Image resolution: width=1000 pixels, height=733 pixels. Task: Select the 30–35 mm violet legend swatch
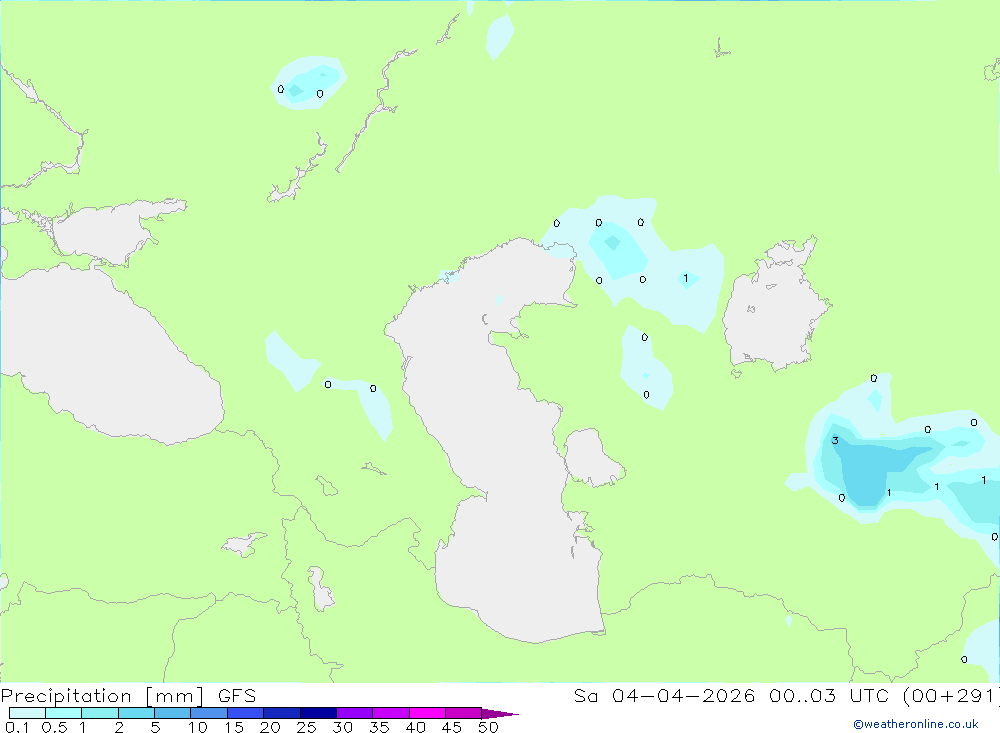355,713
